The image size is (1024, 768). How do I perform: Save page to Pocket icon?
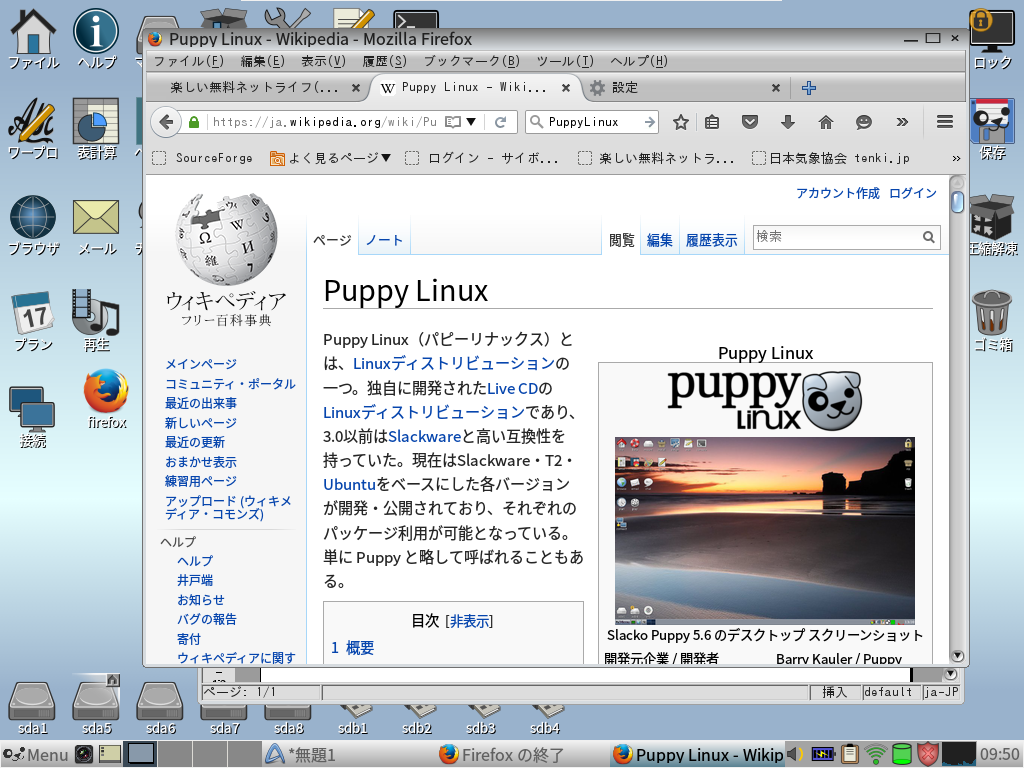pos(750,122)
